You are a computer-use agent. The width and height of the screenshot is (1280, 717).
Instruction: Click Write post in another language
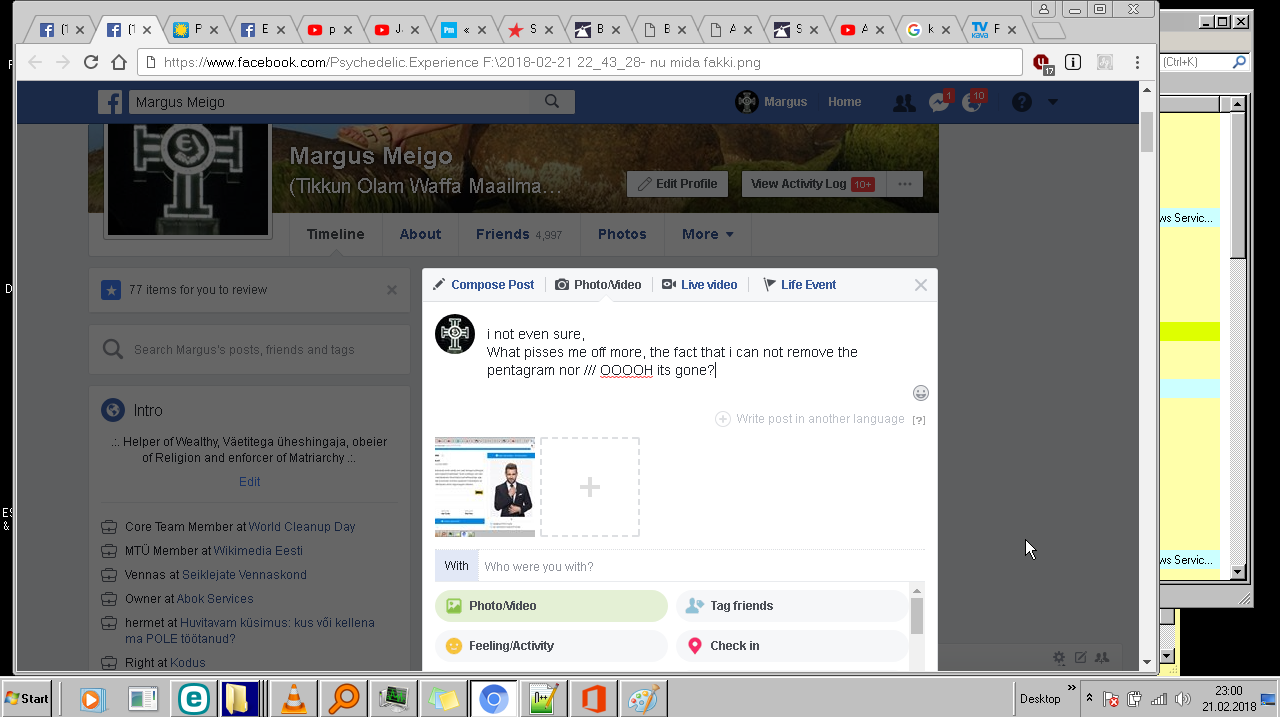point(810,419)
